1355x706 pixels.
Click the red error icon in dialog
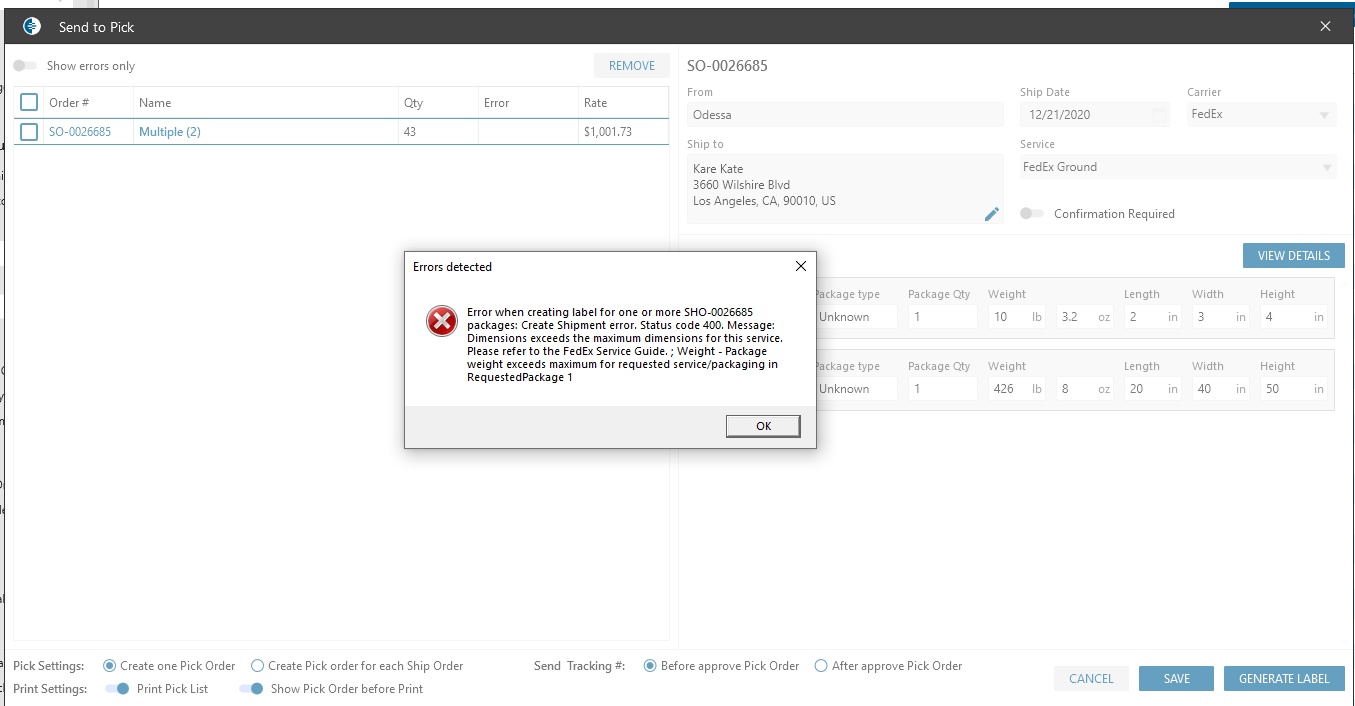pos(441,321)
